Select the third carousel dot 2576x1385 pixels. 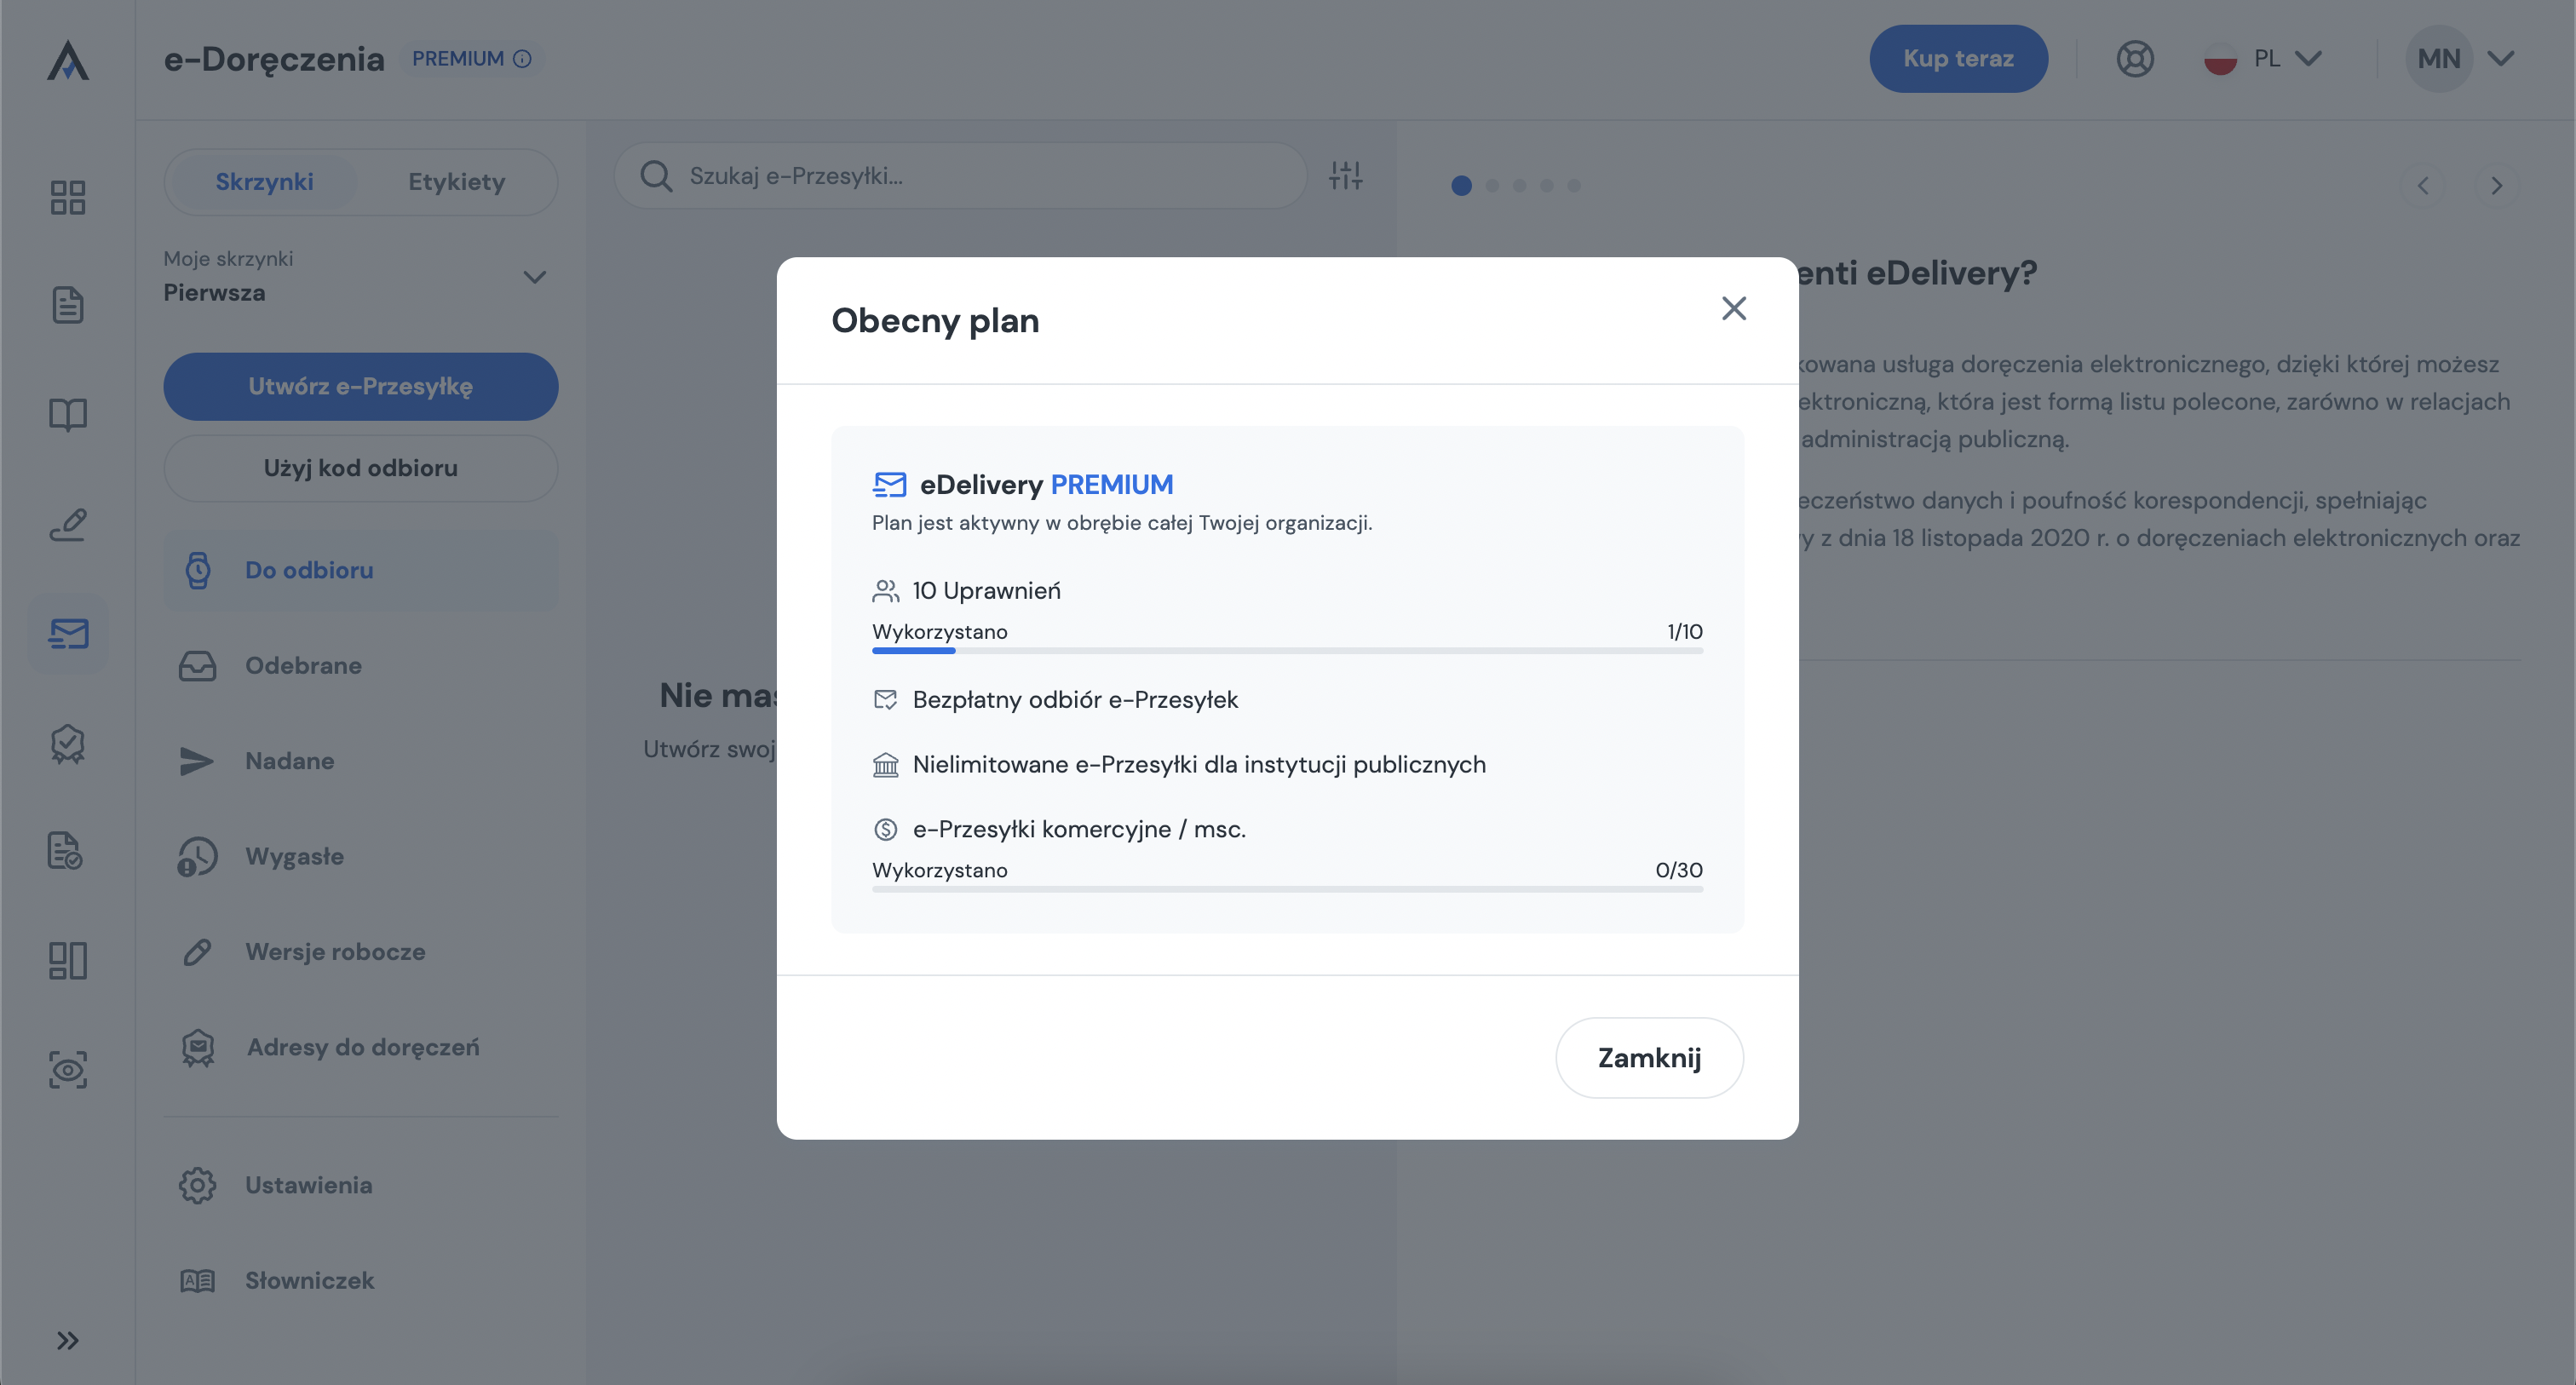tap(1520, 185)
